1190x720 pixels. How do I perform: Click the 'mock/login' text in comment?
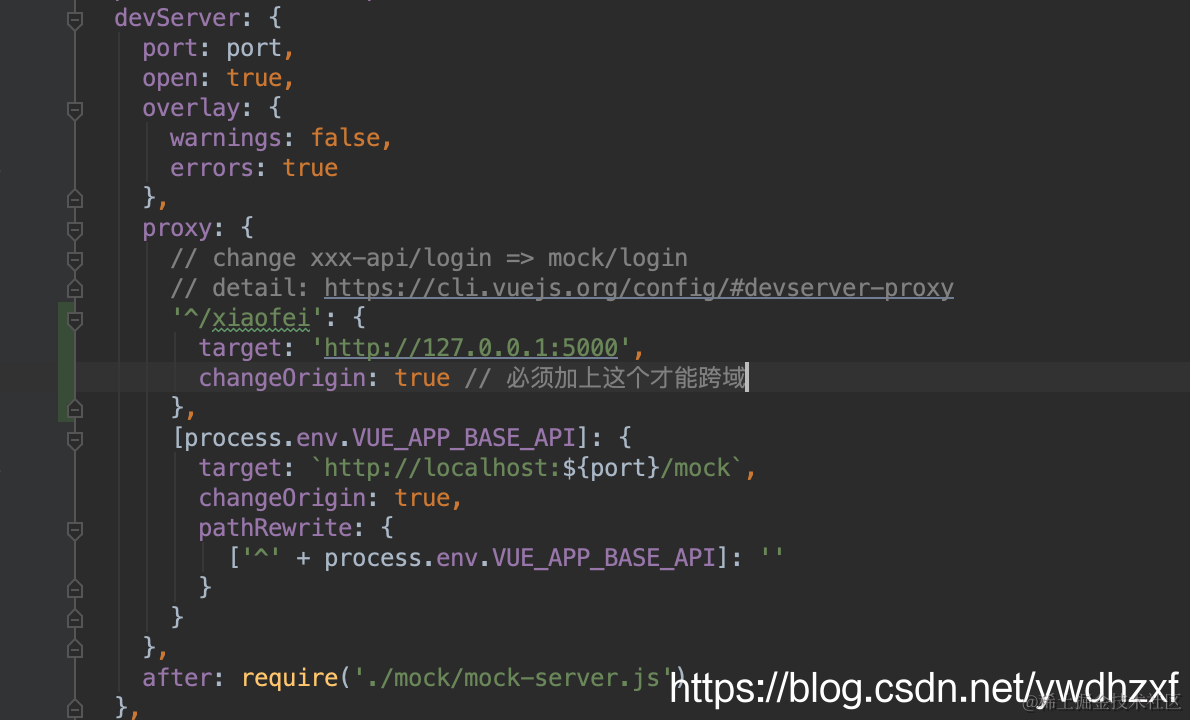pyautogui.click(x=618, y=258)
